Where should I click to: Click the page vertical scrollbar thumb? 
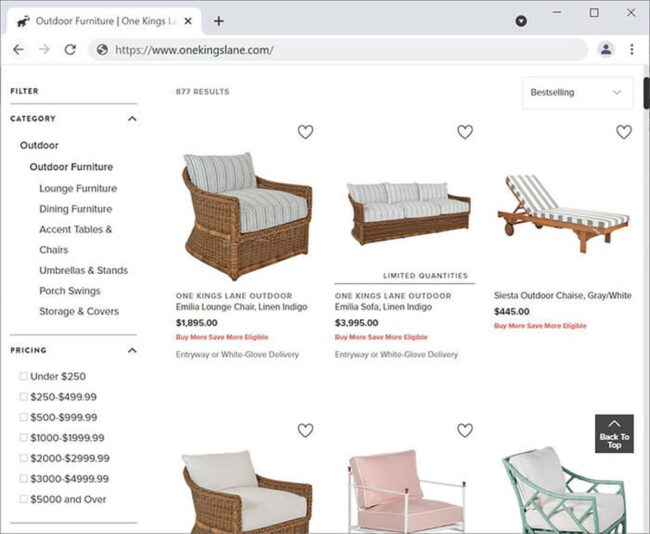pos(646,93)
